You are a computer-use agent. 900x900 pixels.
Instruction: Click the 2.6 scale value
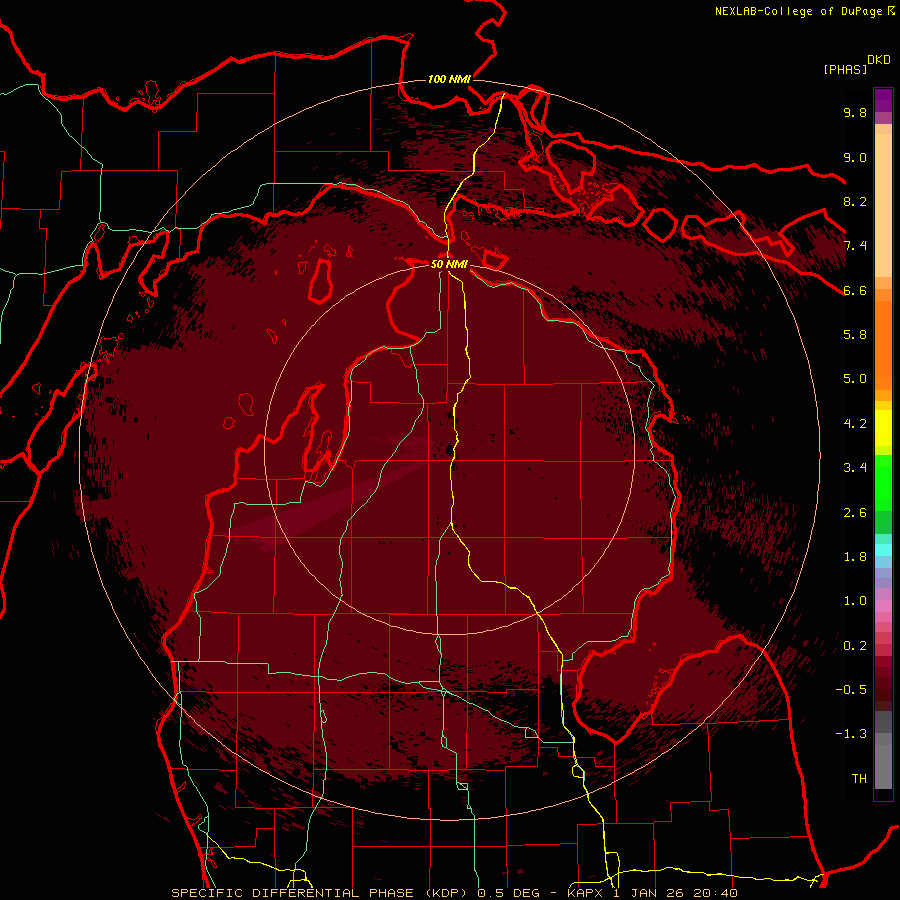pos(855,512)
